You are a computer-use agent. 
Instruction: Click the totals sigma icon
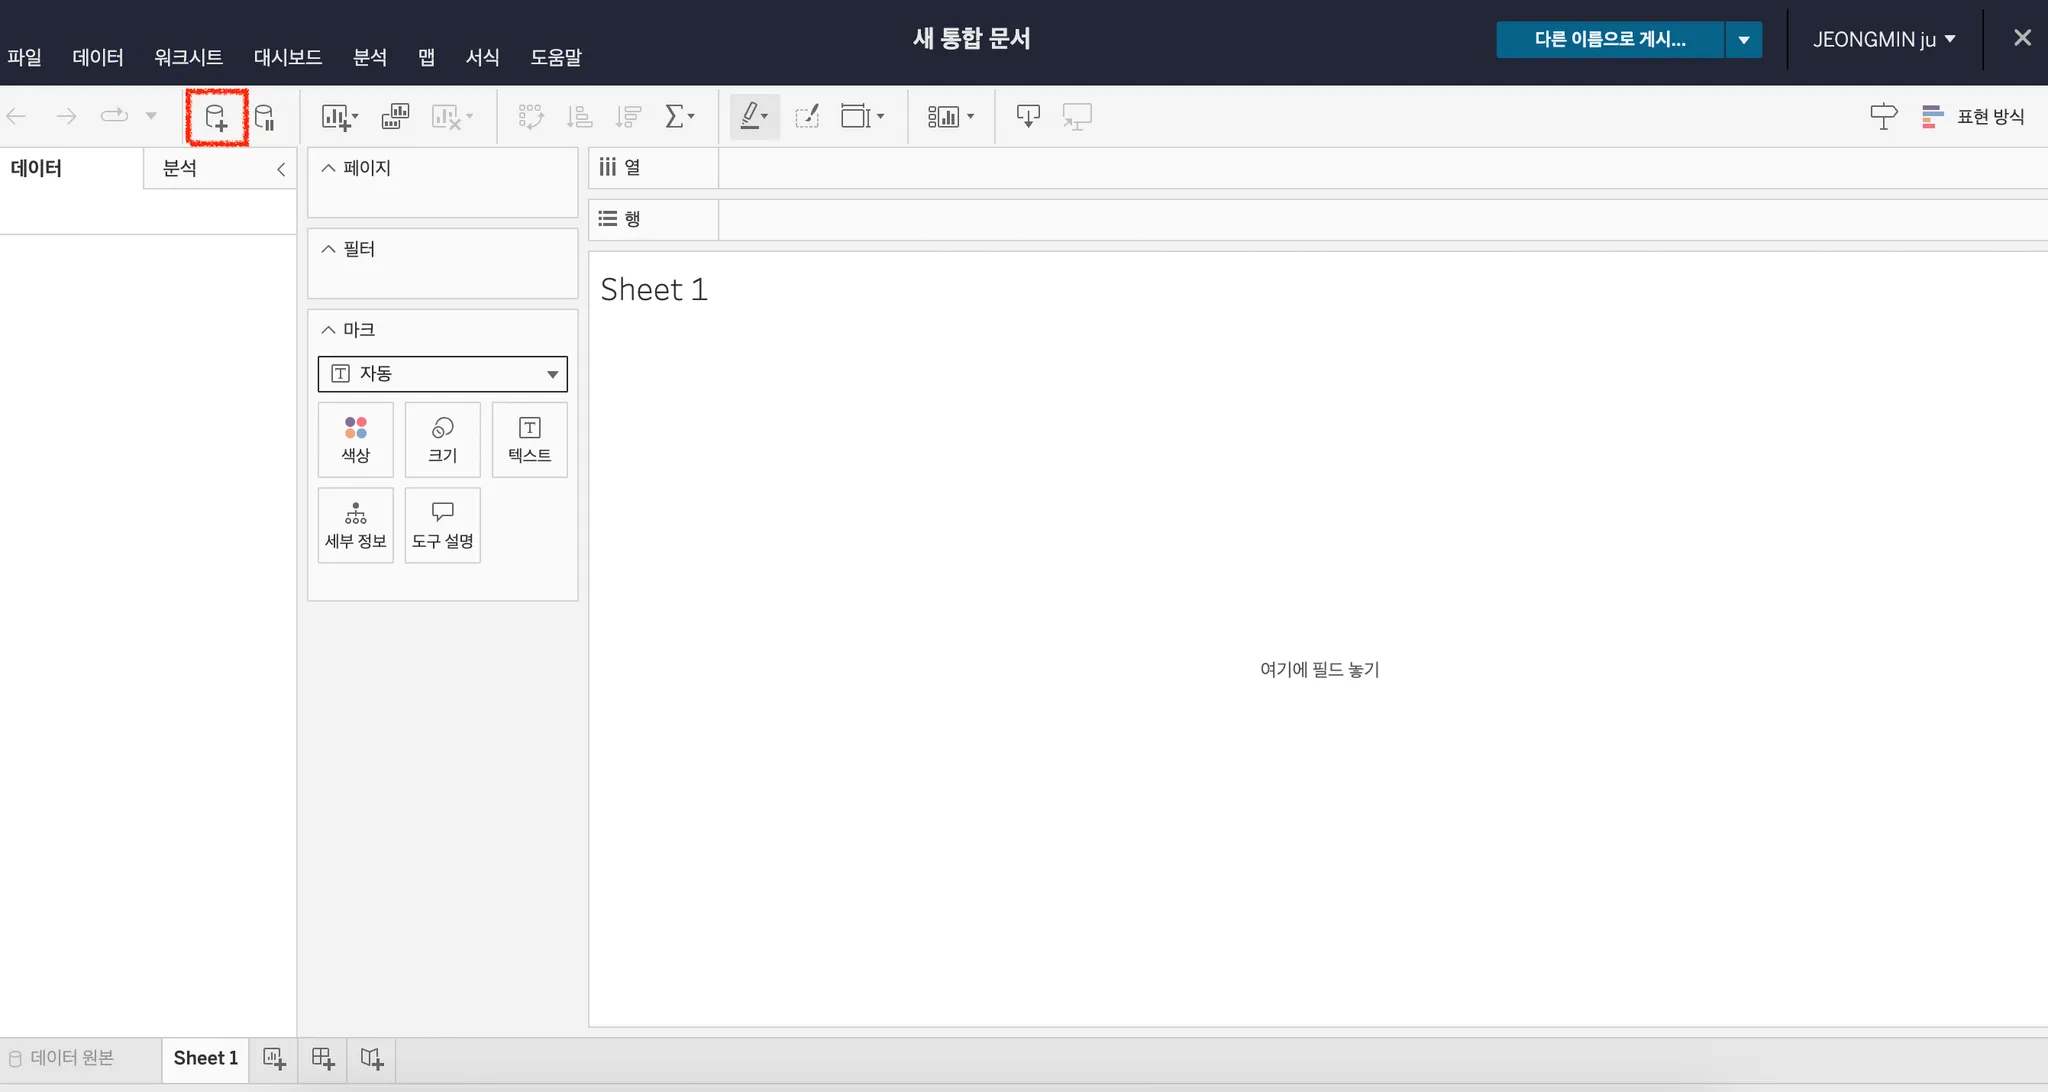point(678,117)
